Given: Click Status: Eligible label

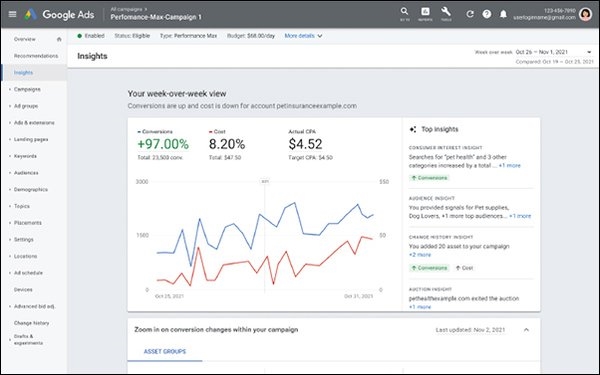Looking at the screenshot, I should click(132, 36).
